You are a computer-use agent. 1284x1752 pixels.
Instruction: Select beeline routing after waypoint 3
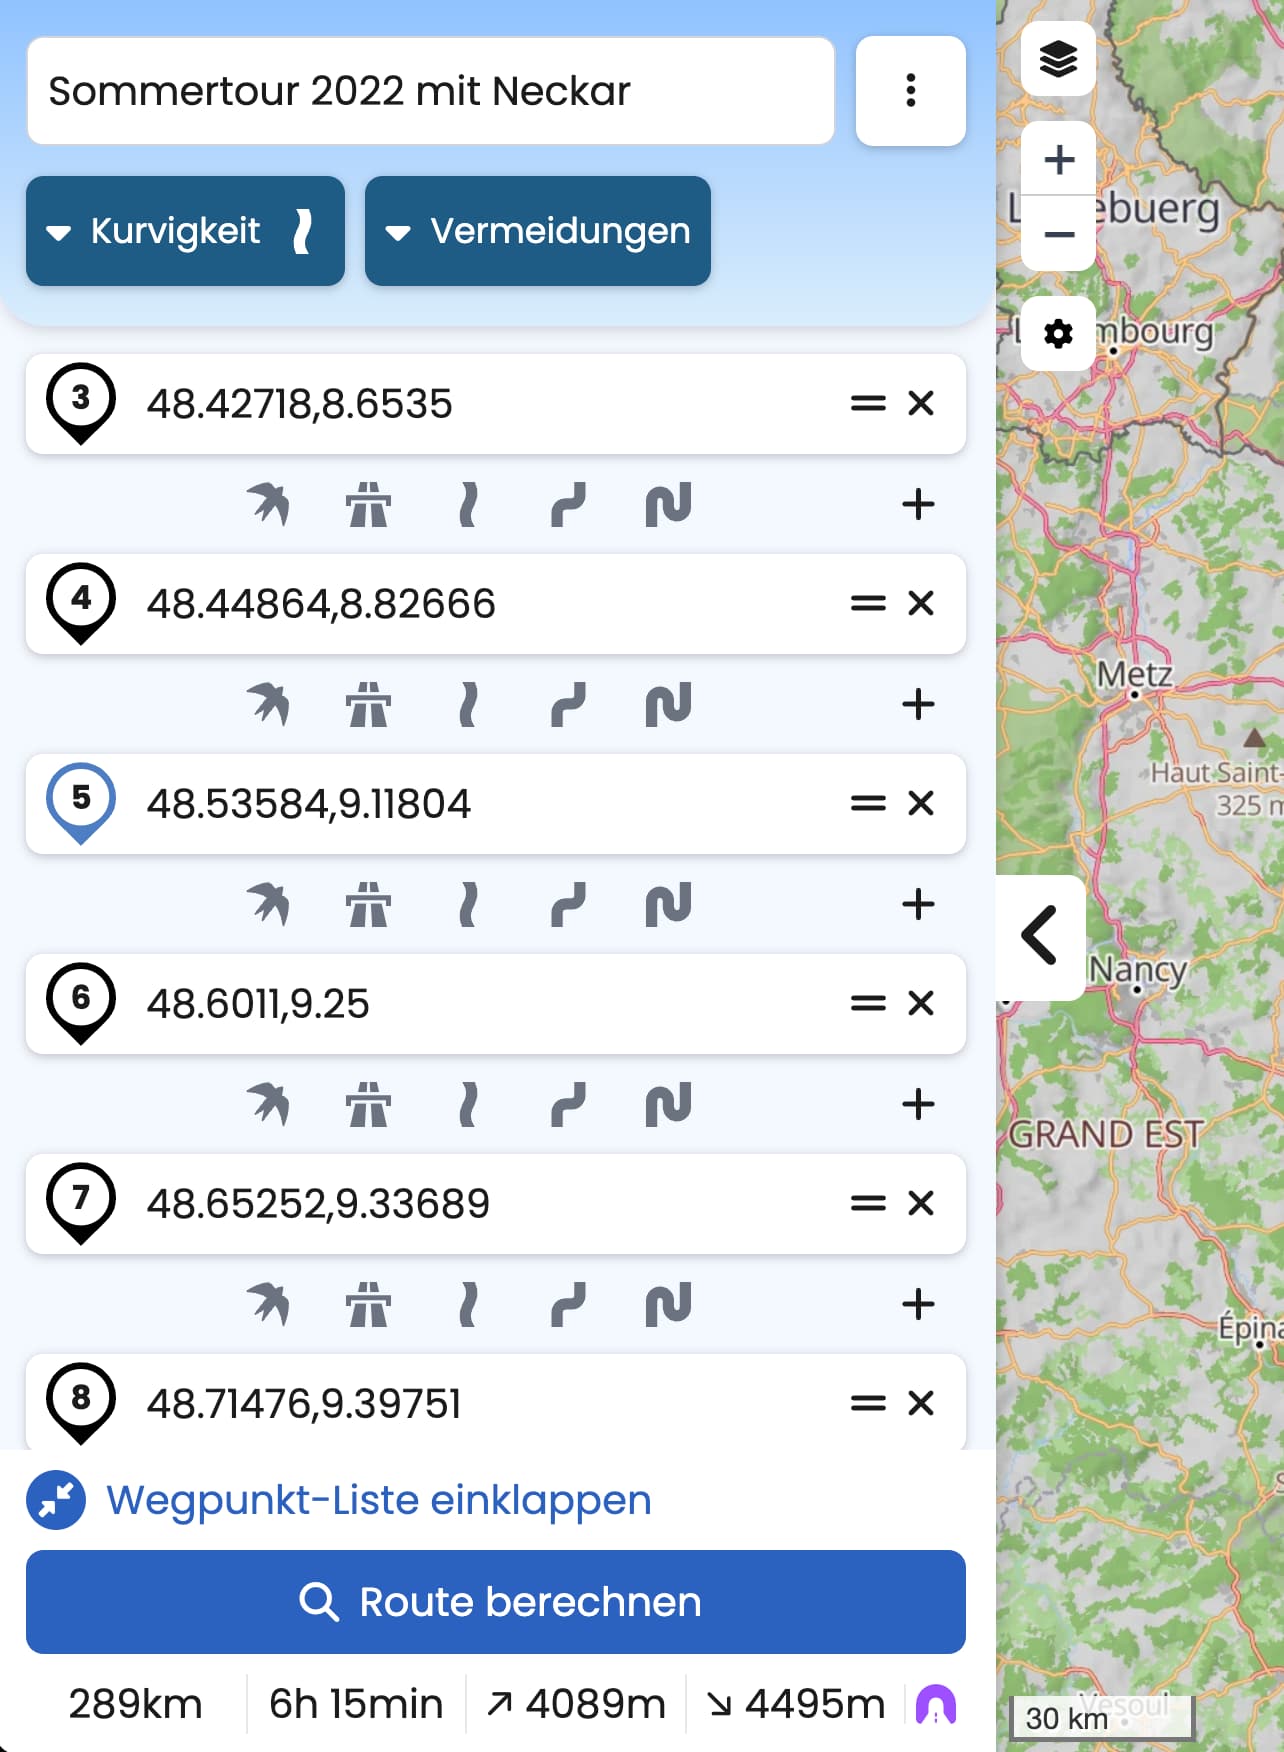pyautogui.click(x=268, y=504)
